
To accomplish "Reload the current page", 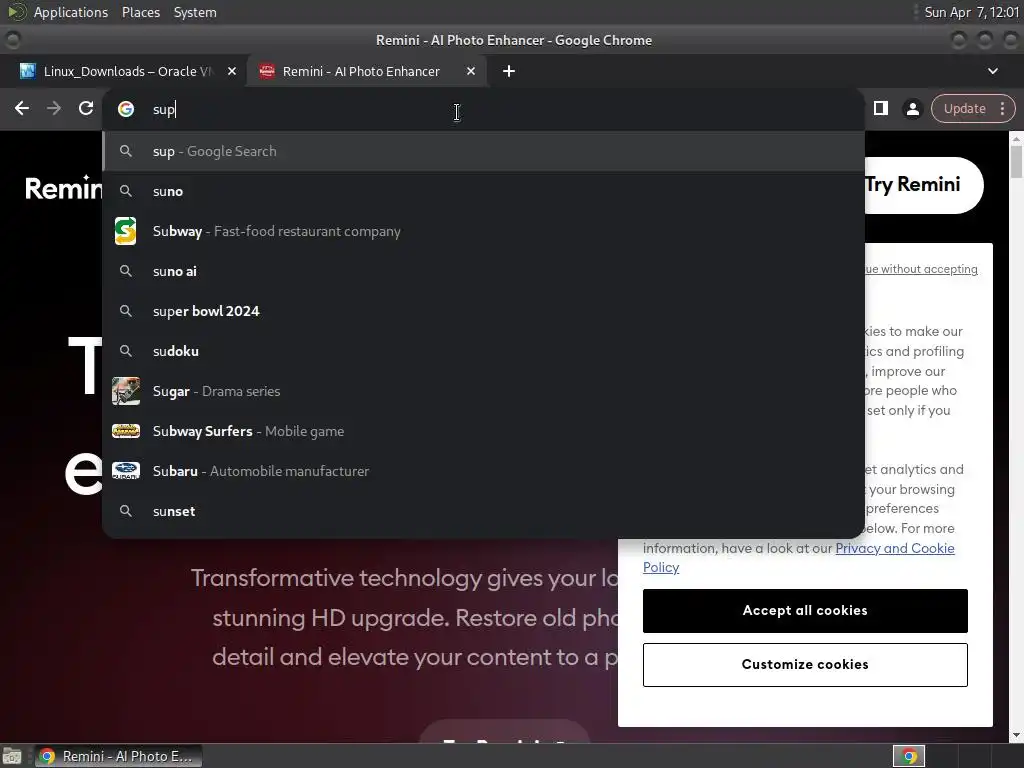I will (86, 108).
